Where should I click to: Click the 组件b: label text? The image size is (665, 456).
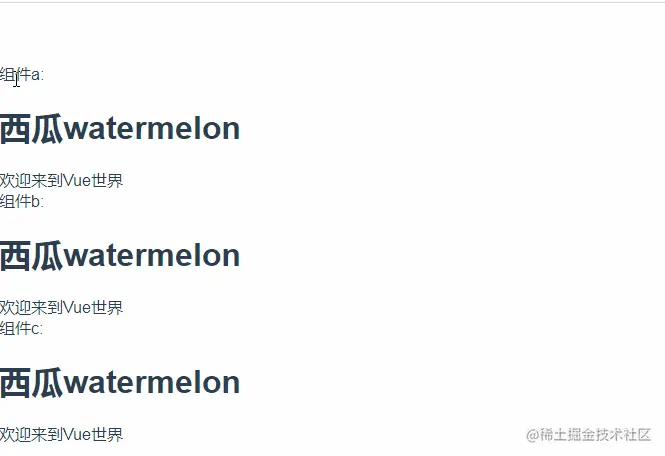pos(22,201)
